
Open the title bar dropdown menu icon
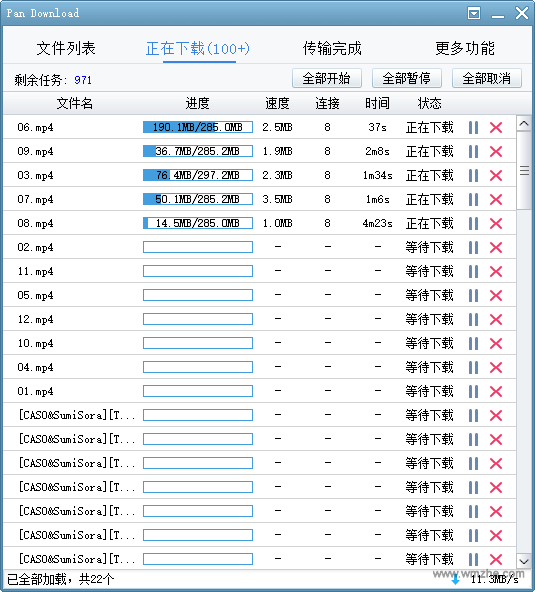pos(474,14)
